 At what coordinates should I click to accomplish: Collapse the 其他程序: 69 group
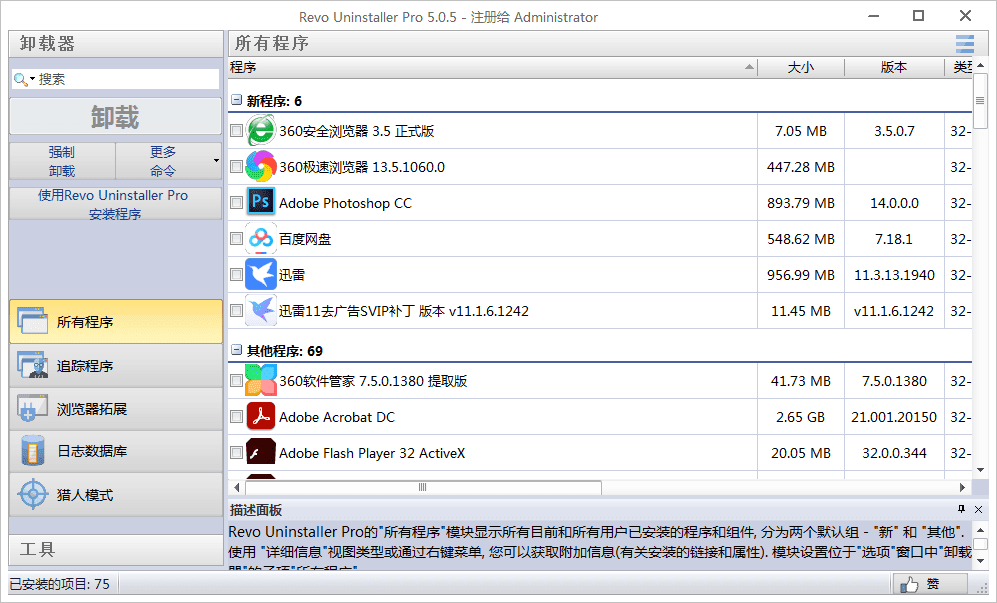[237, 350]
